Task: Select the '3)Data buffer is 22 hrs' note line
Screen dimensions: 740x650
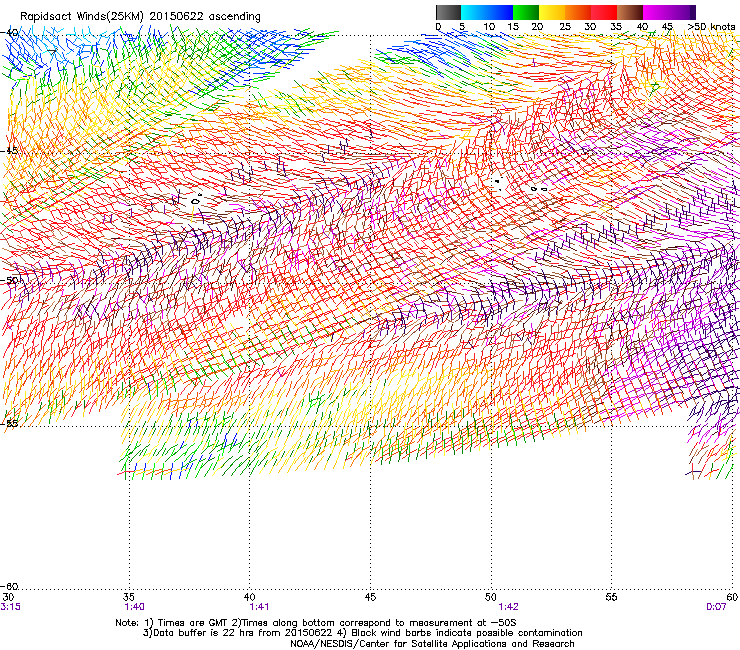Action: click(362, 633)
